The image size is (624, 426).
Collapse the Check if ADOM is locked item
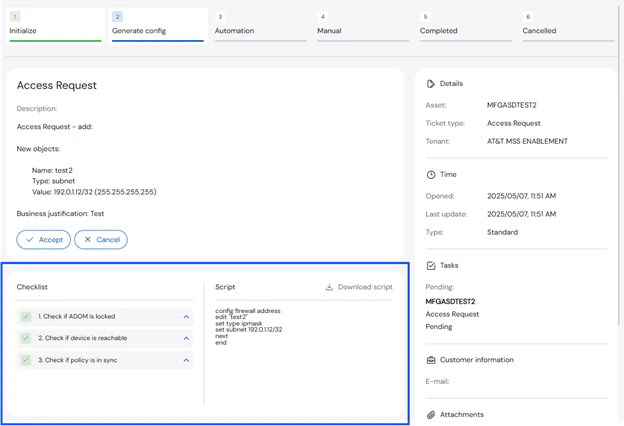[186, 317]
